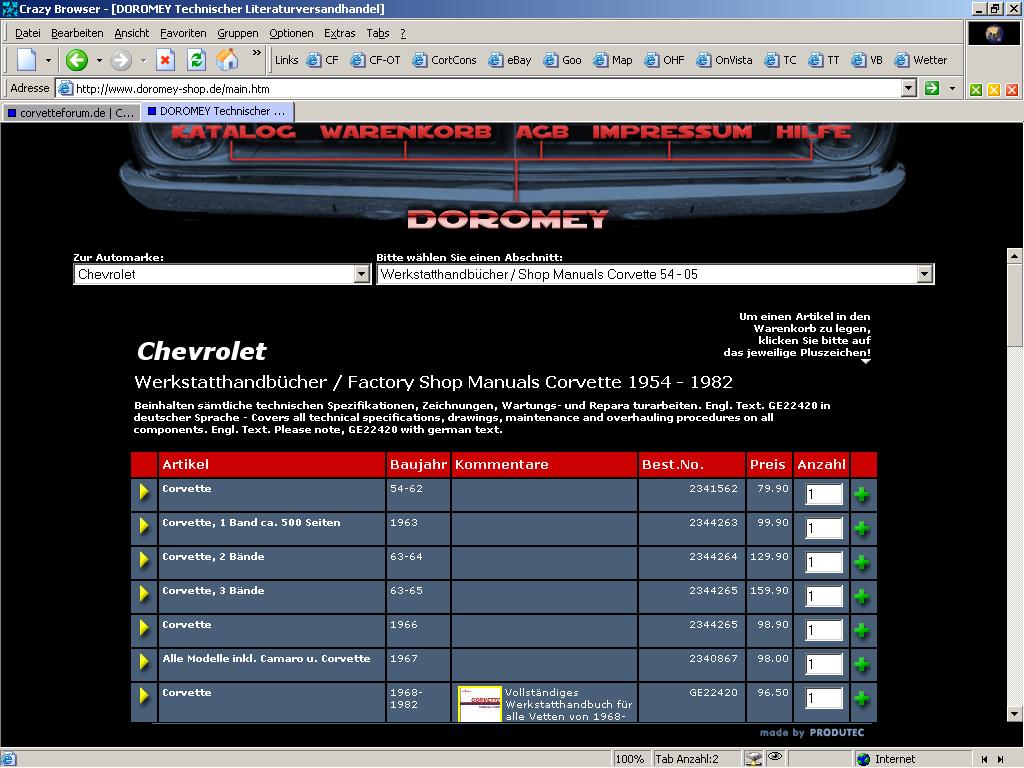Click quantity field for Best.No. 2341562
Viewport: 1024px width, 768px height.
(x=824, y=494)
